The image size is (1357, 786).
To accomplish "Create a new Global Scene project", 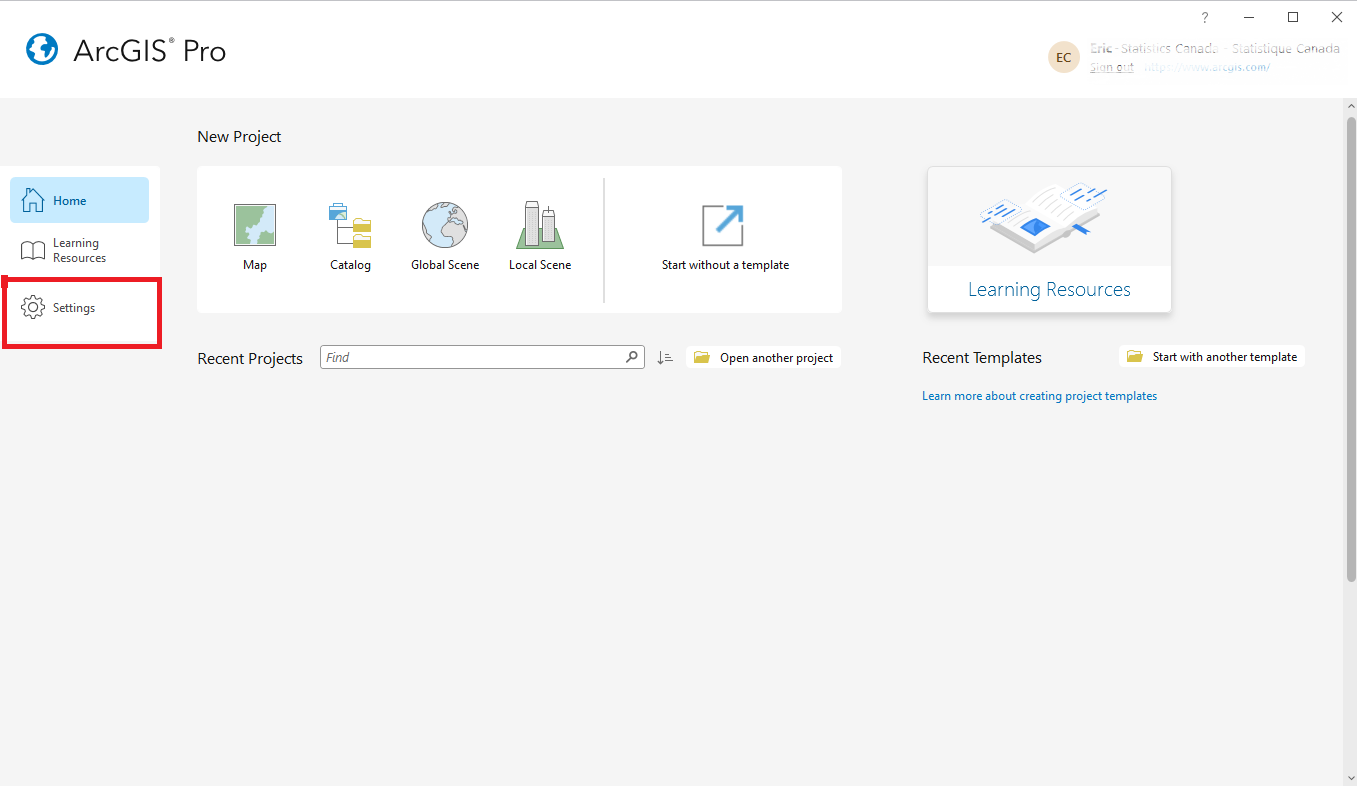I will 445,238.
